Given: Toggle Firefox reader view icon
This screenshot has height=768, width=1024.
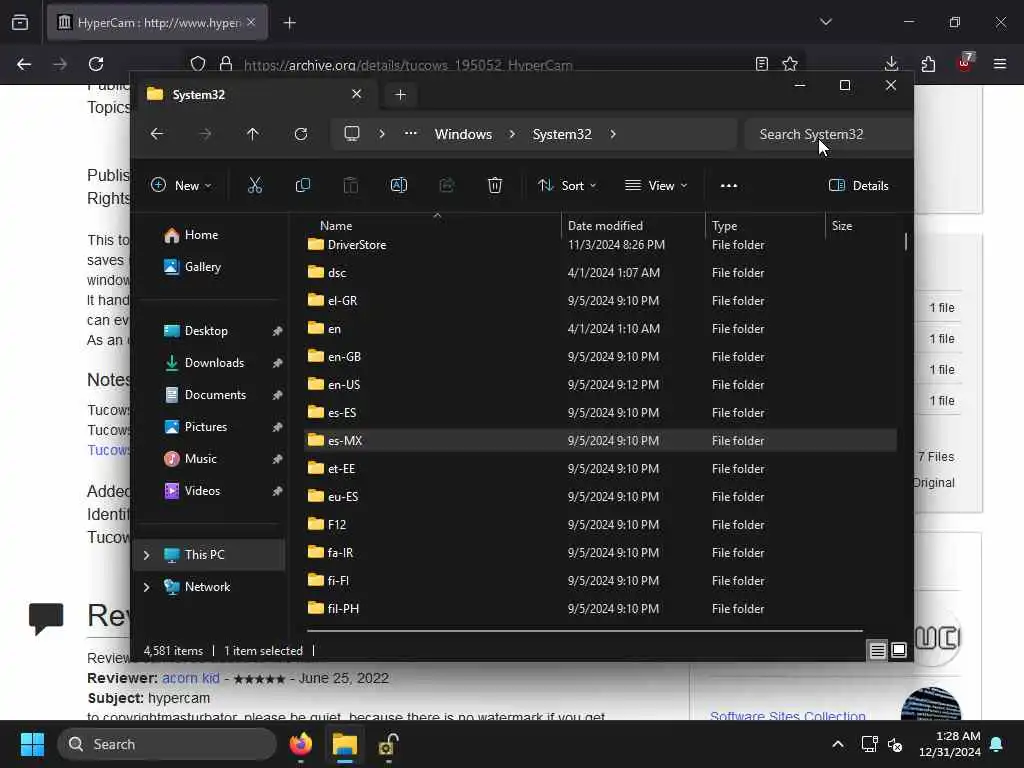Looking at the screenshot, I should click(761, 64).
